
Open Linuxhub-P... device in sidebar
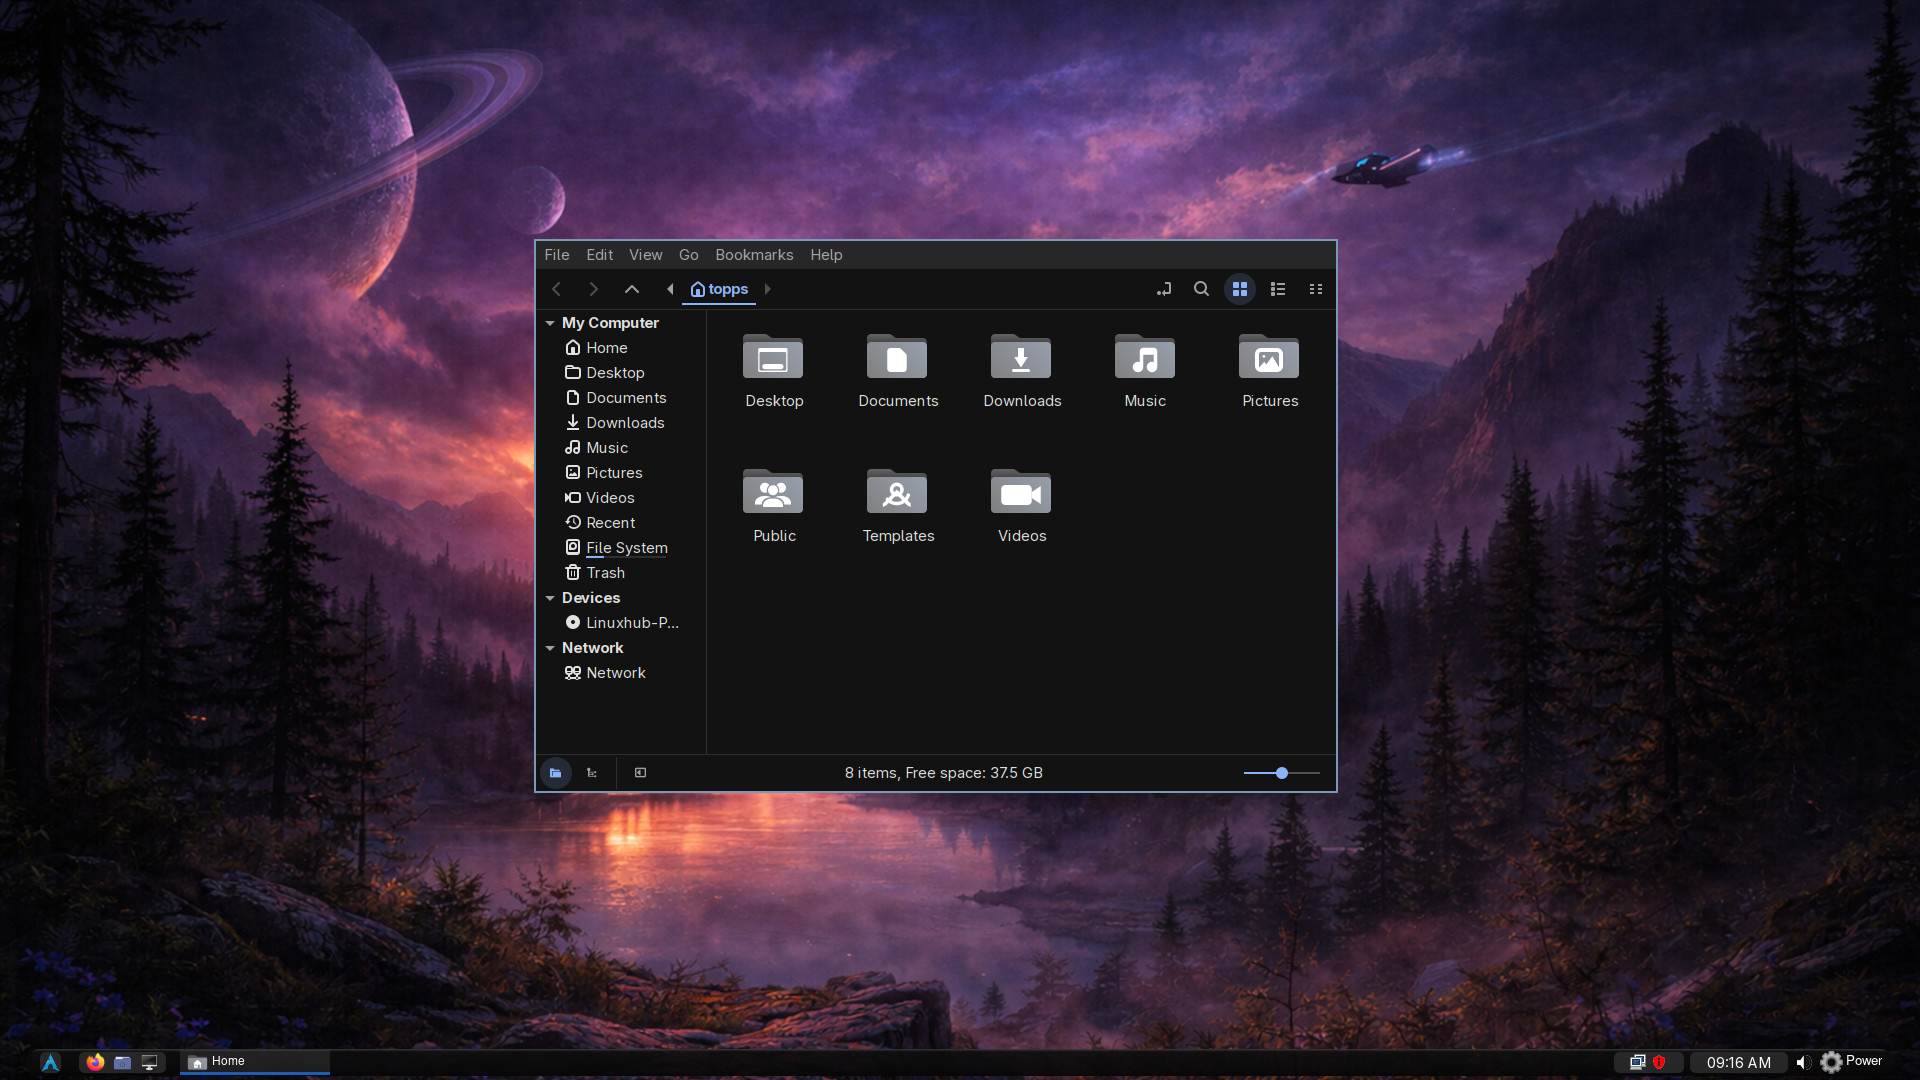631,623
